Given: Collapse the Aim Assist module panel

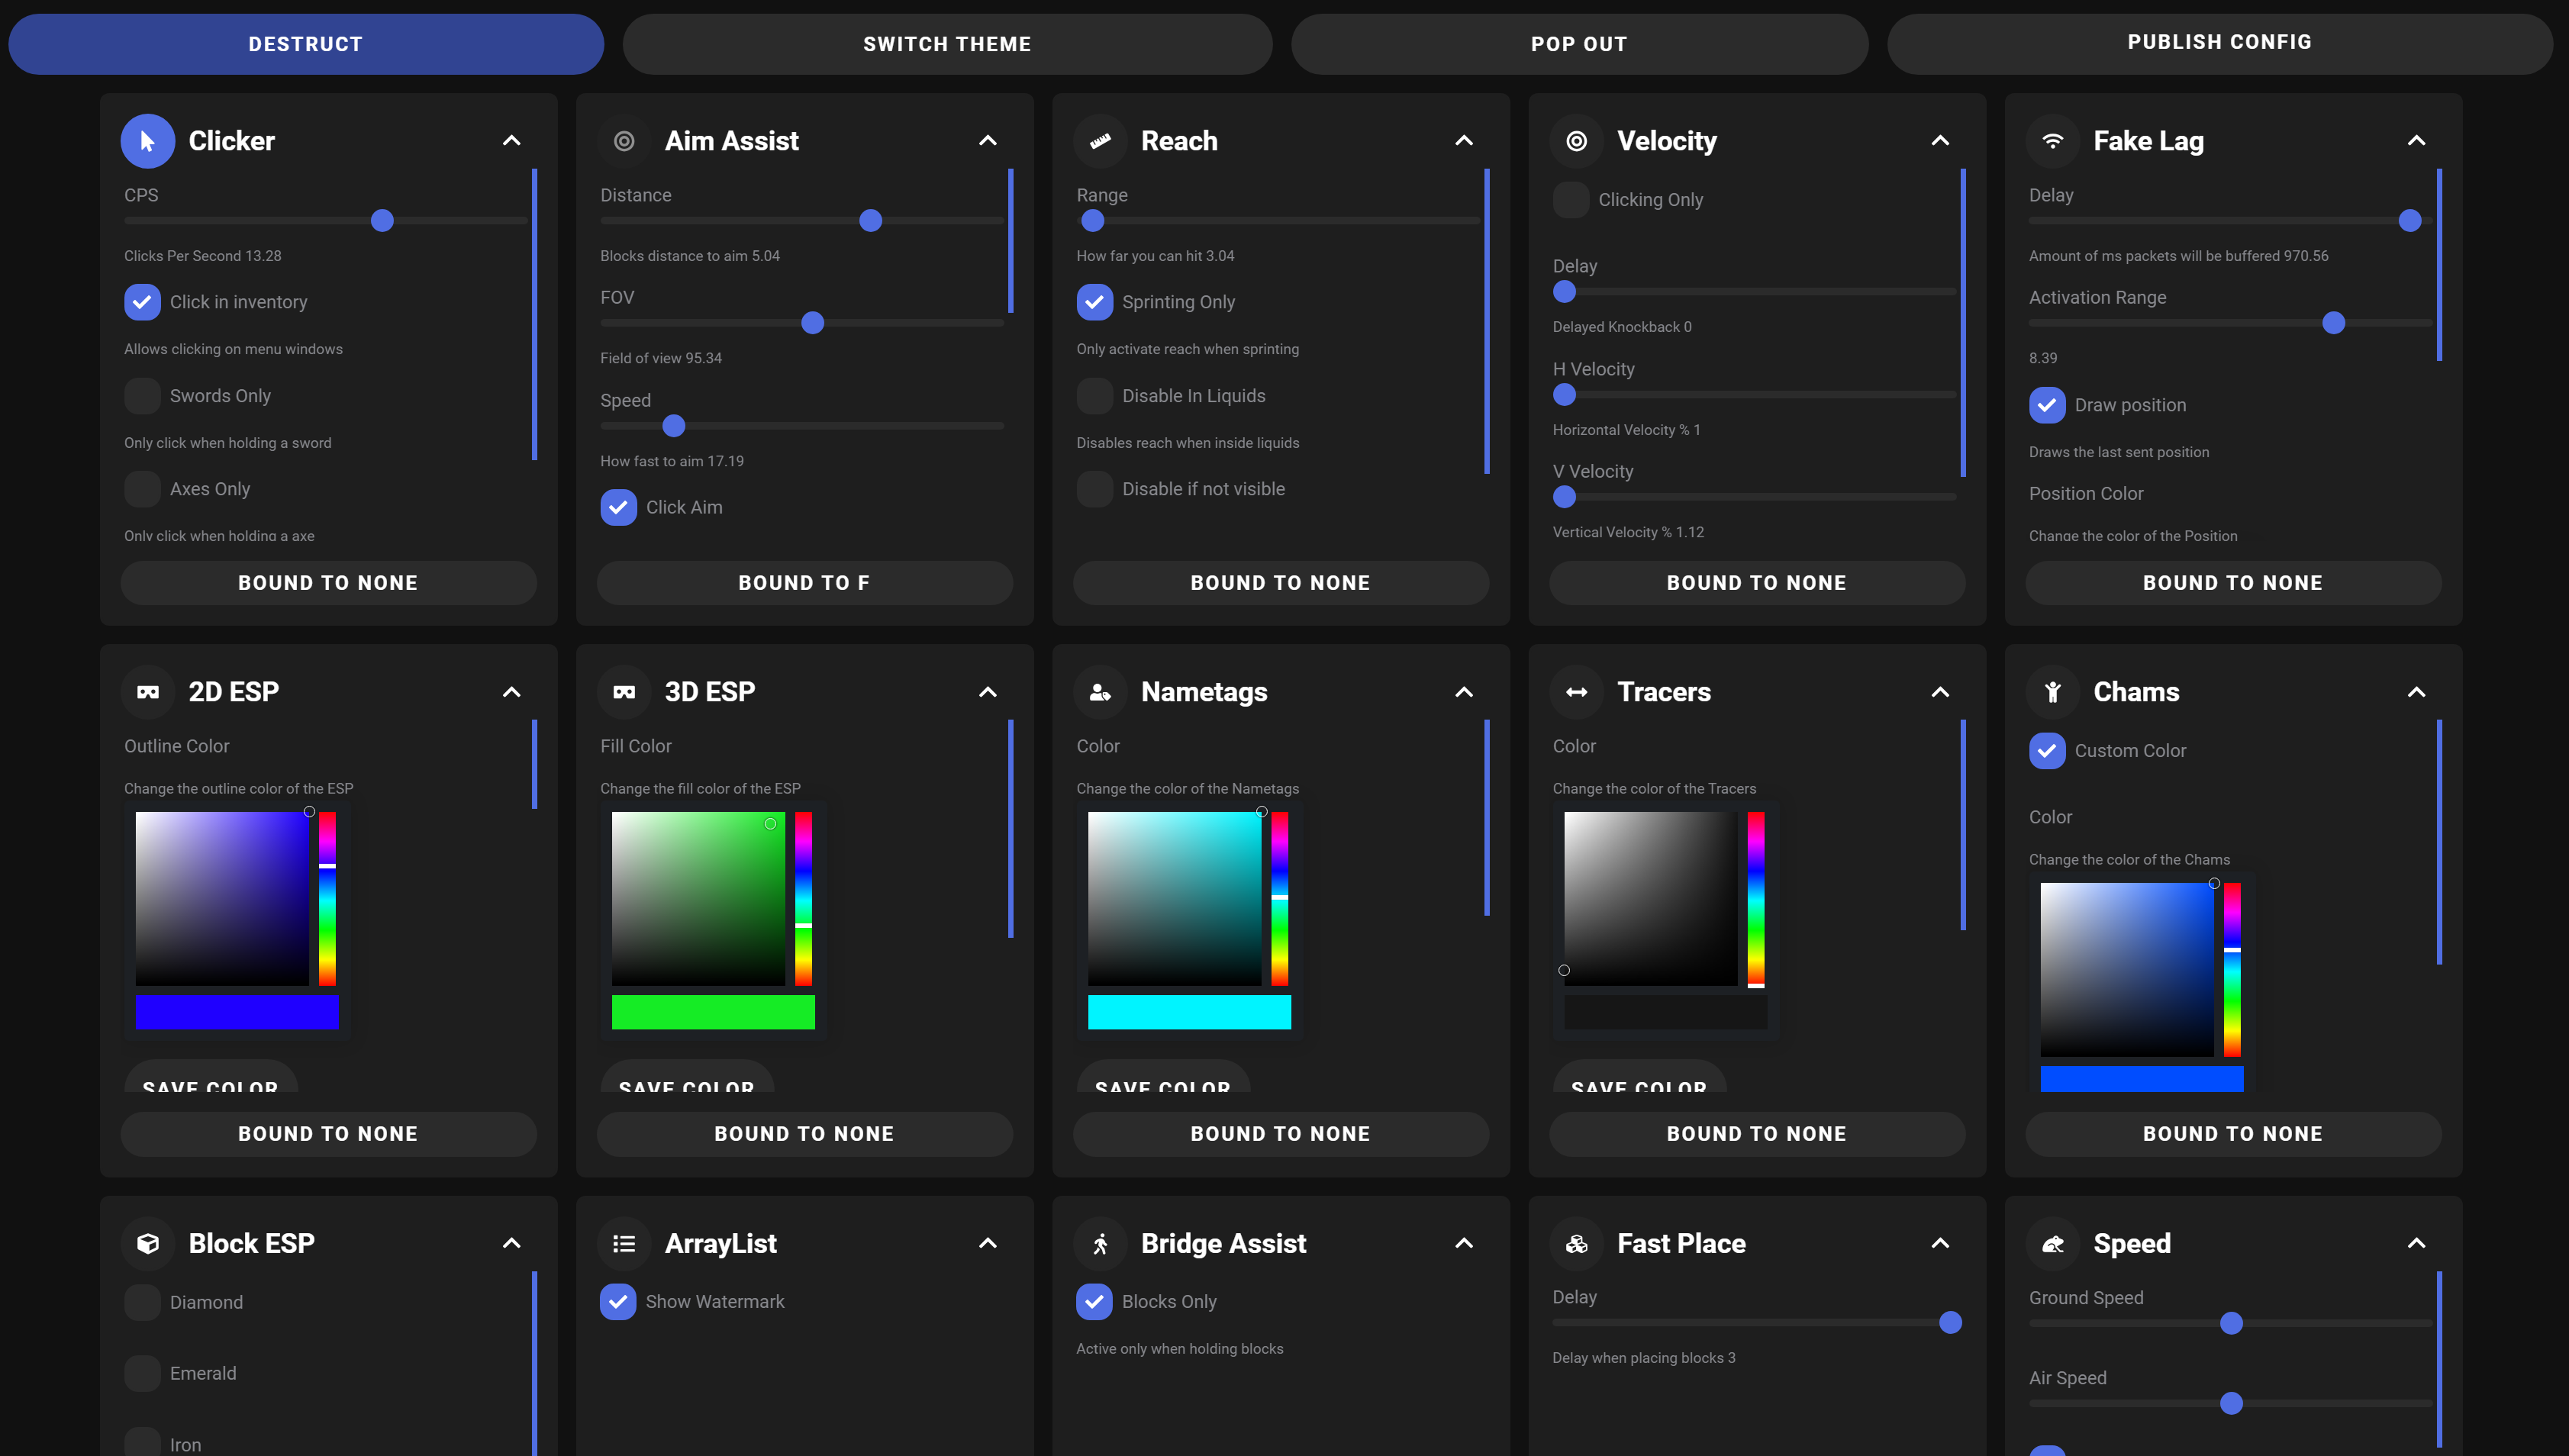Looking at the screenshot, I should tap(986, 140).
